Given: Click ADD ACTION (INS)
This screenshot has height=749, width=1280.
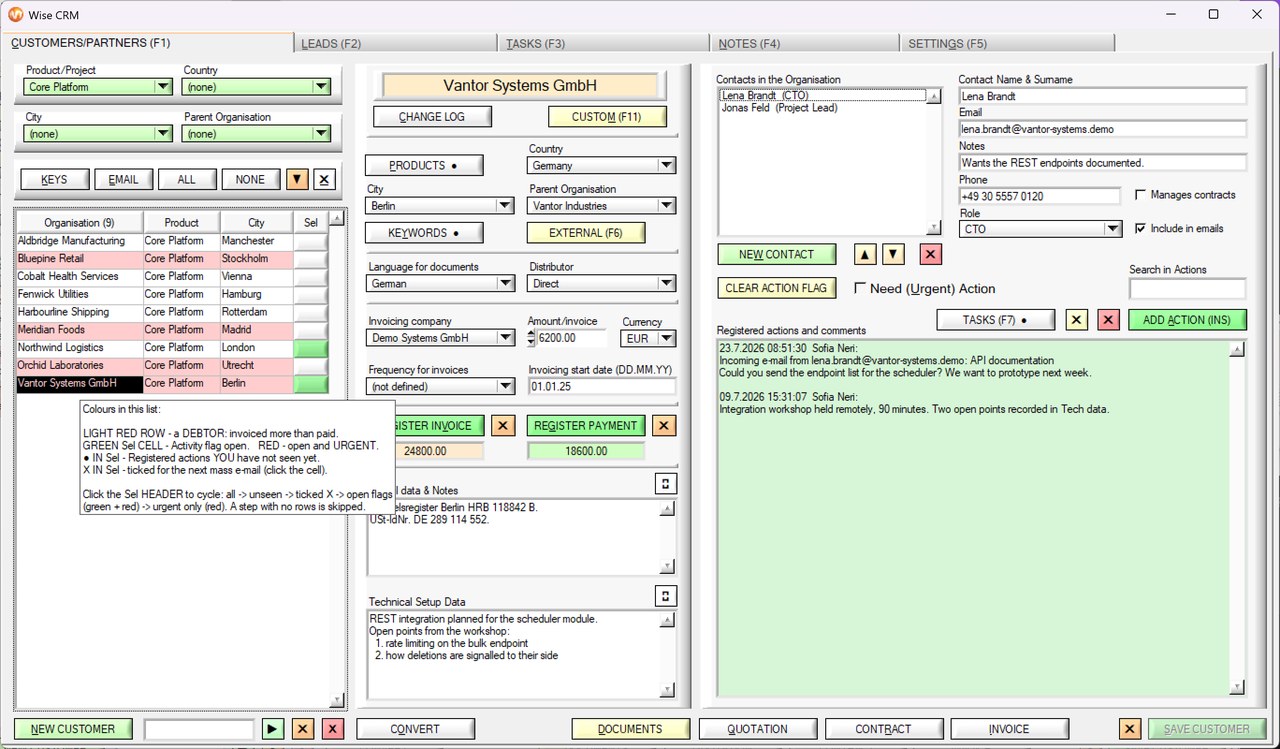Looking at the screenshot, I should (x=1187, y=320).
